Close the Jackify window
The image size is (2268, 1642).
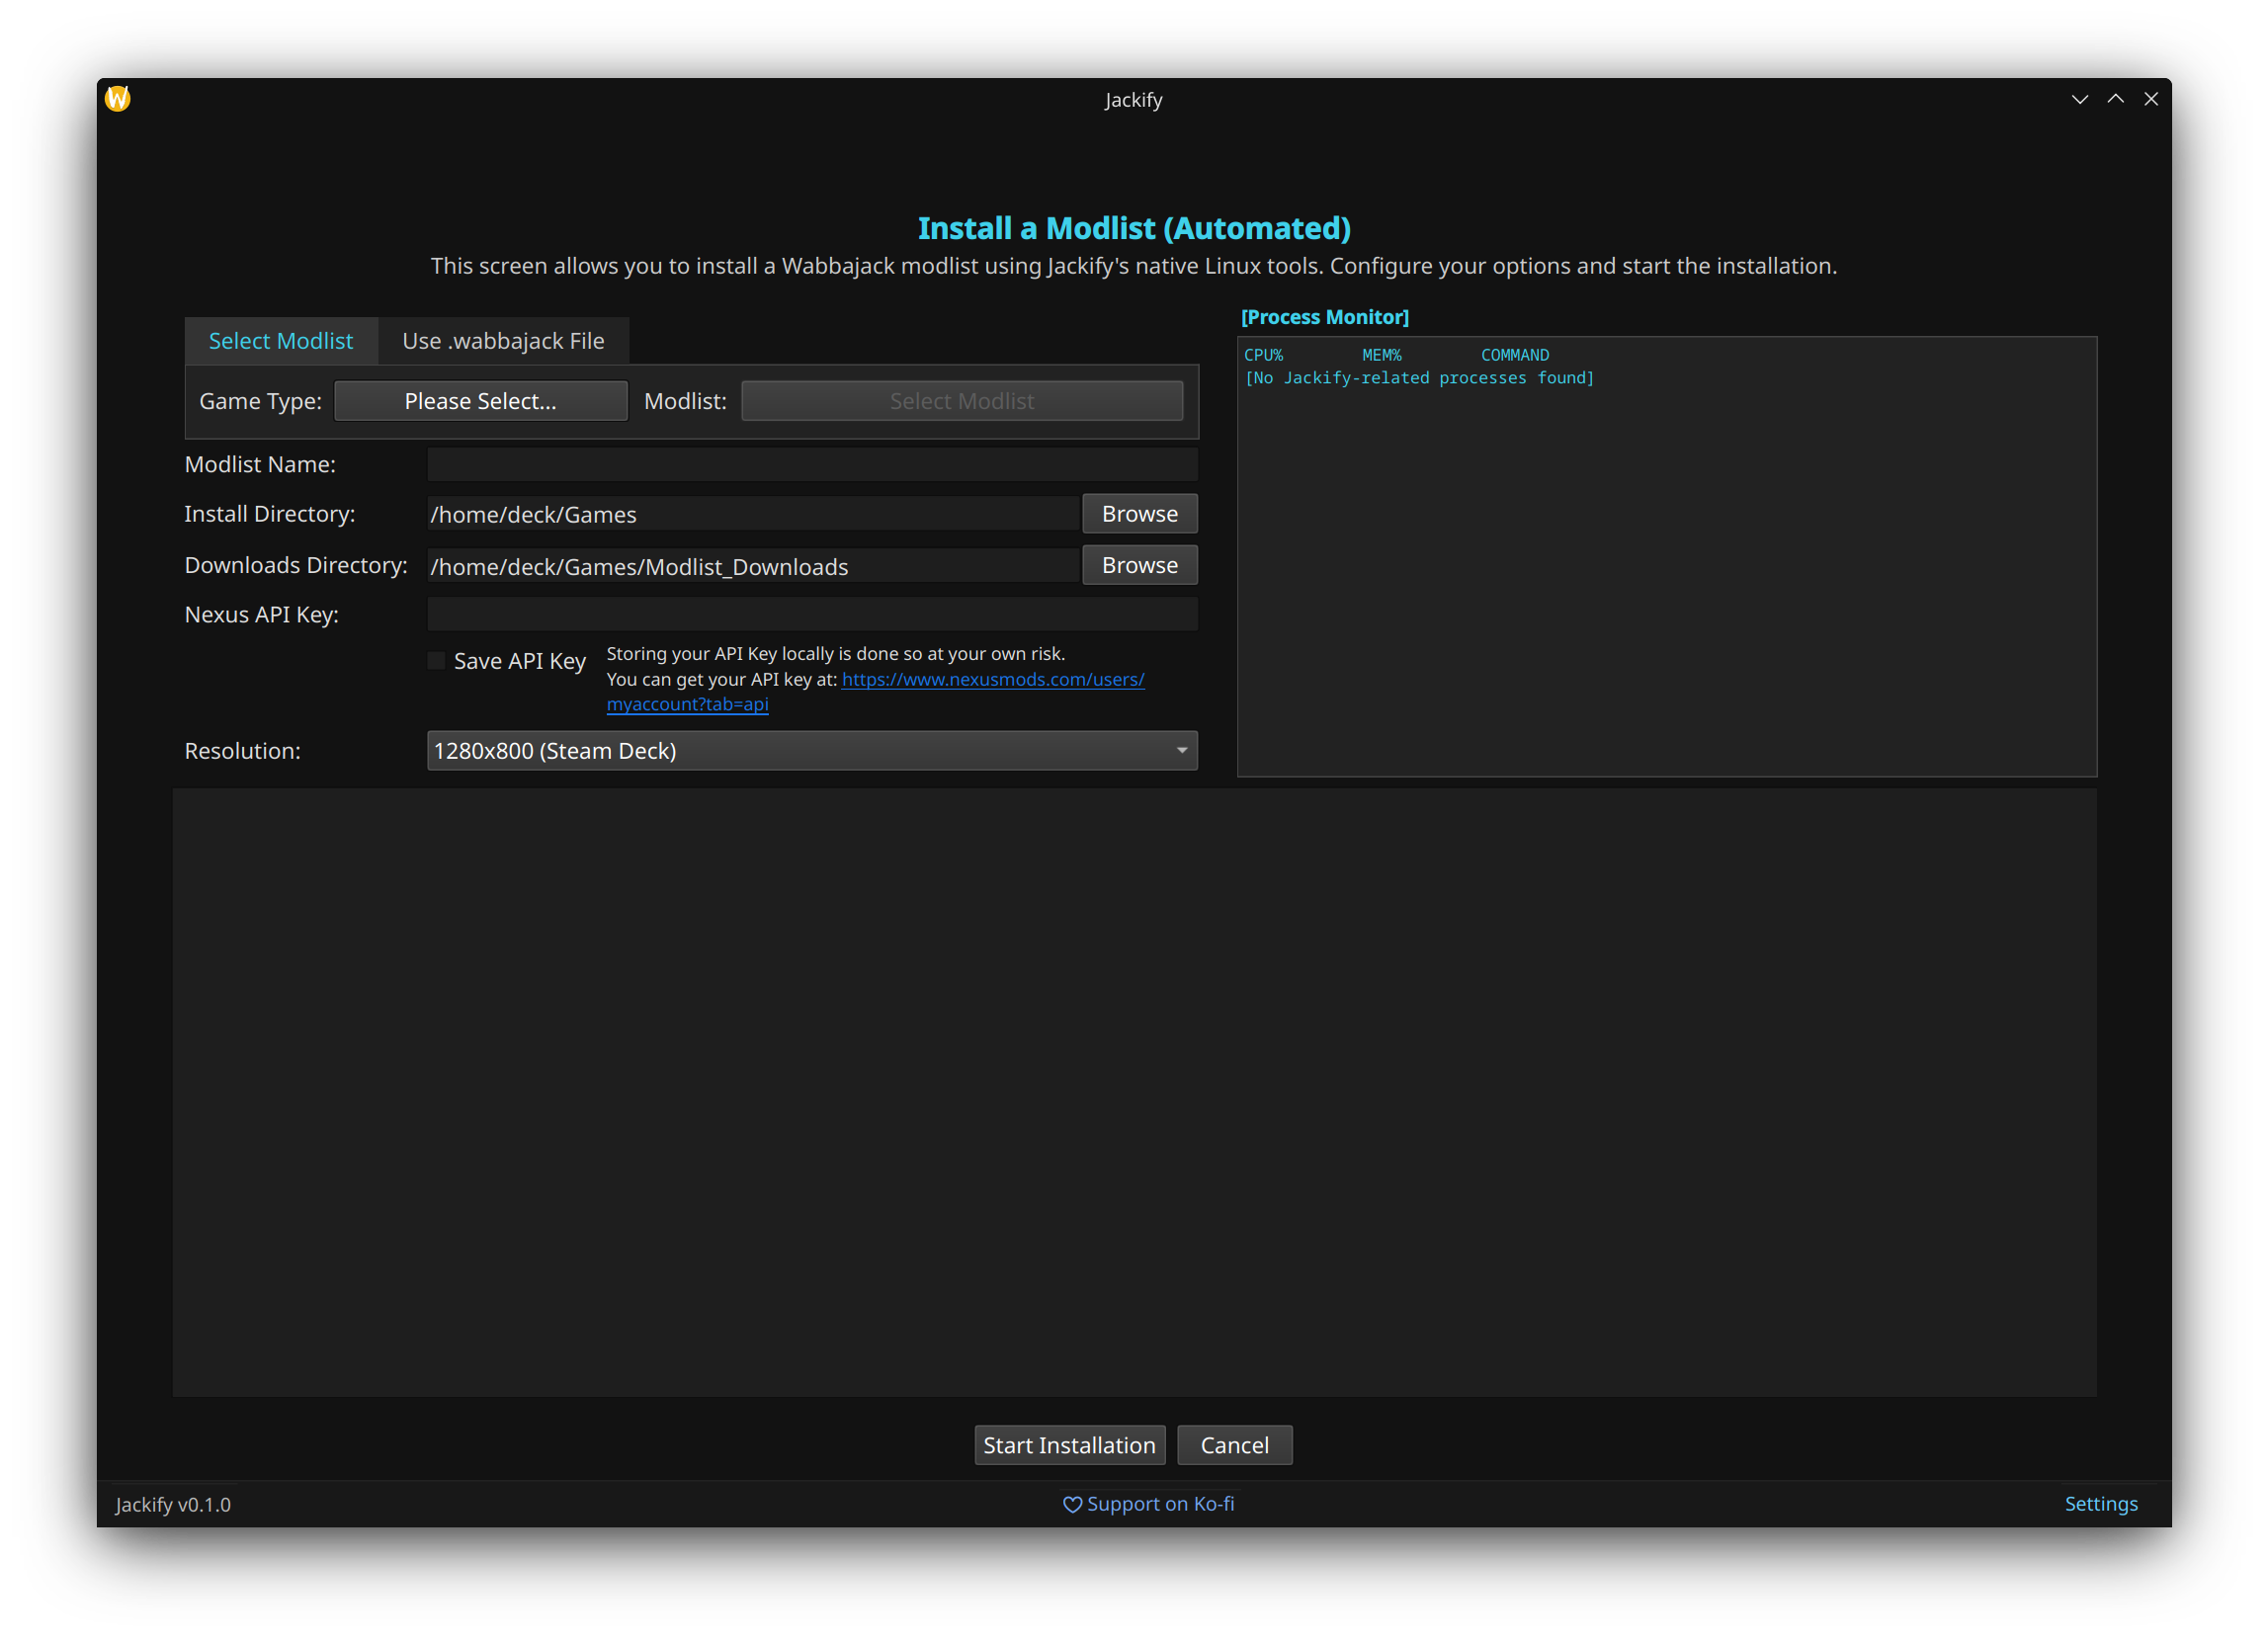pyautogui.click(x=2151, y=99)
